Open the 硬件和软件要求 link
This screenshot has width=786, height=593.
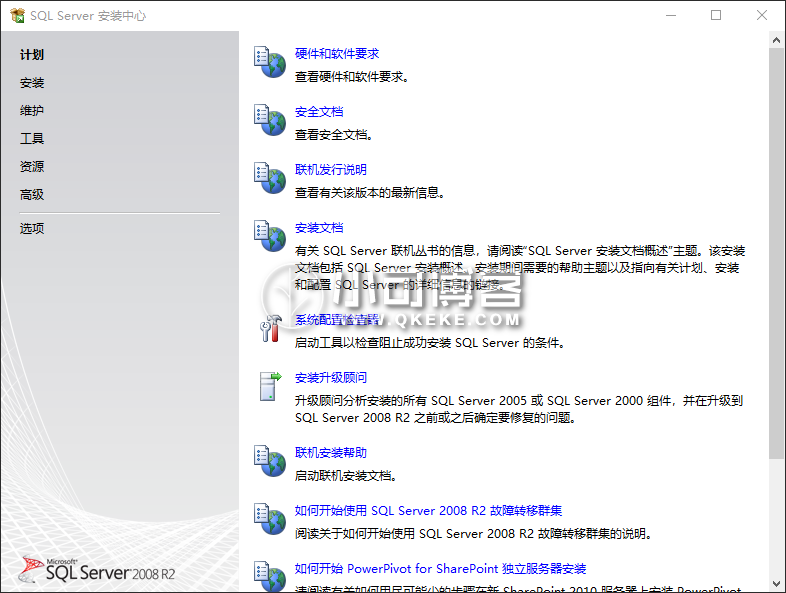point(337,54)
